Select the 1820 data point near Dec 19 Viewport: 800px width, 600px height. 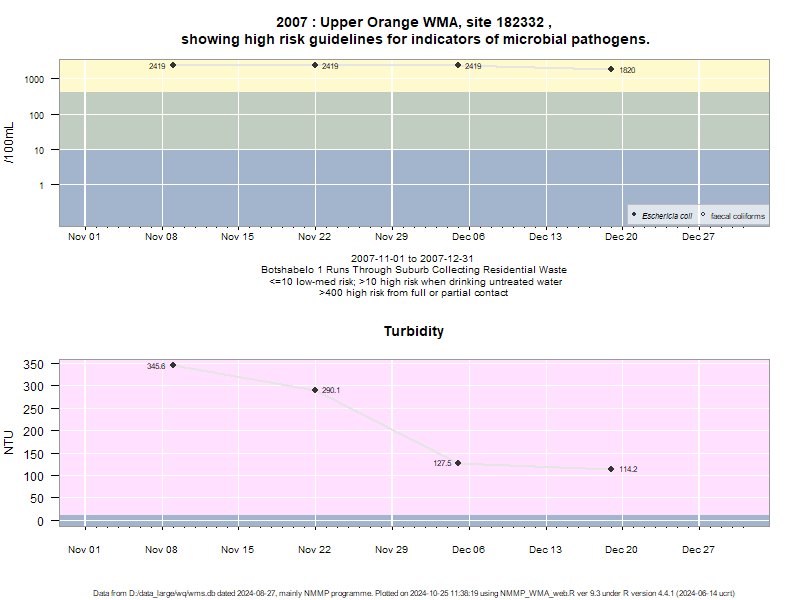pos(611,69)
